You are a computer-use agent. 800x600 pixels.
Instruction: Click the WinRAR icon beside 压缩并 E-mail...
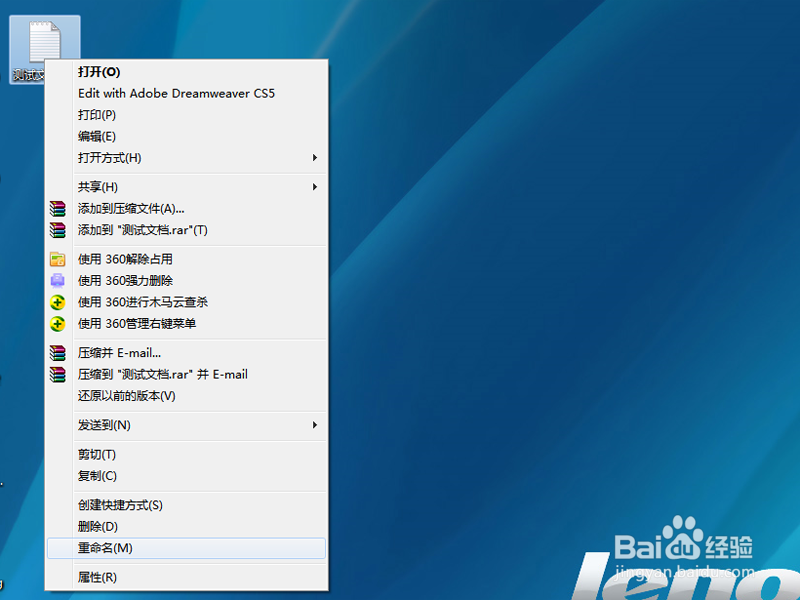[x=58, y=353]
